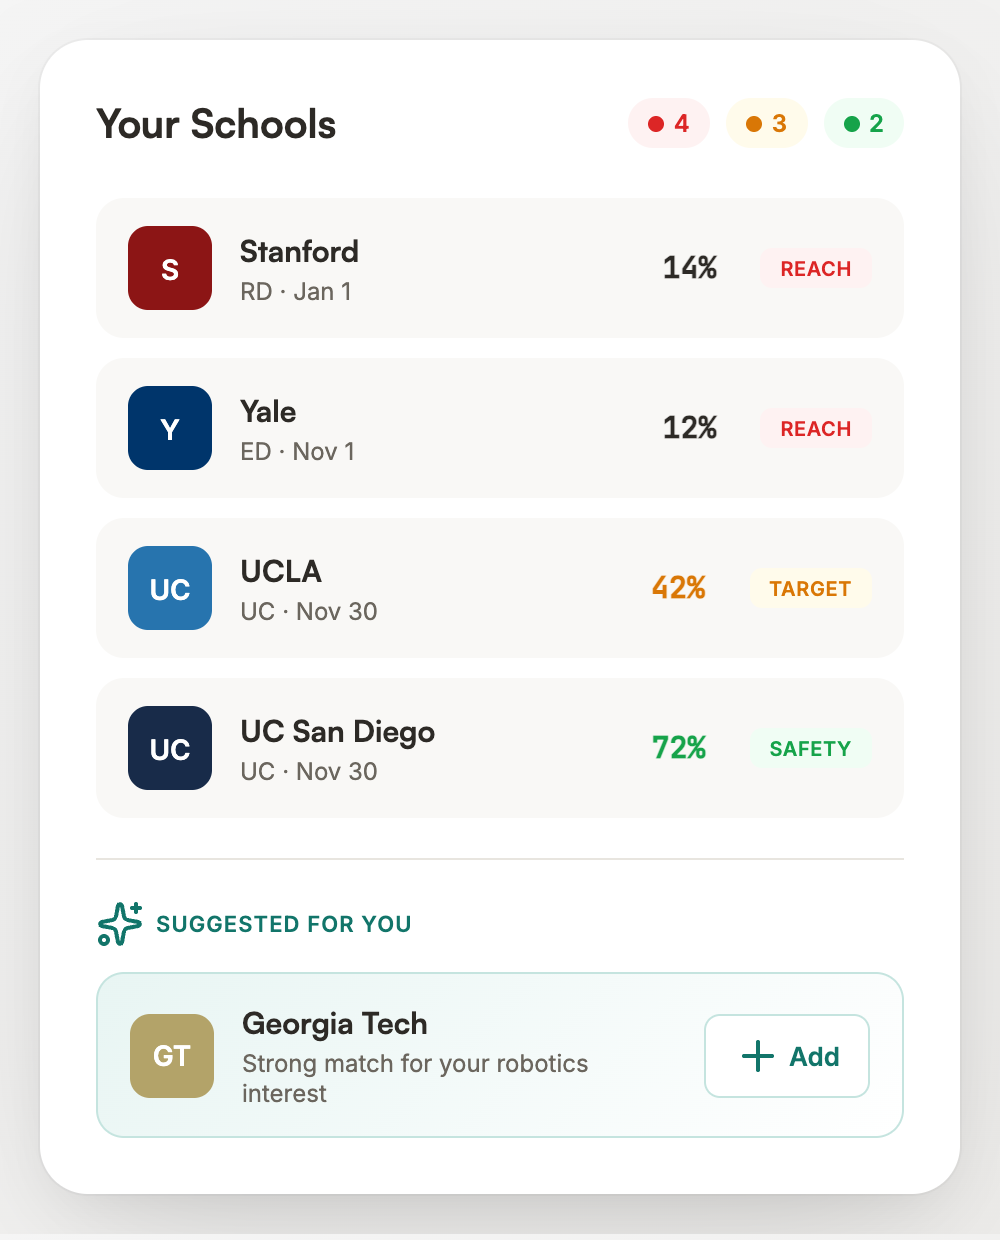The width and height of the screenshot is (1000, 1240).
Task: Click the Yale navy Y logo icon
Action: (x=170, y=428)
